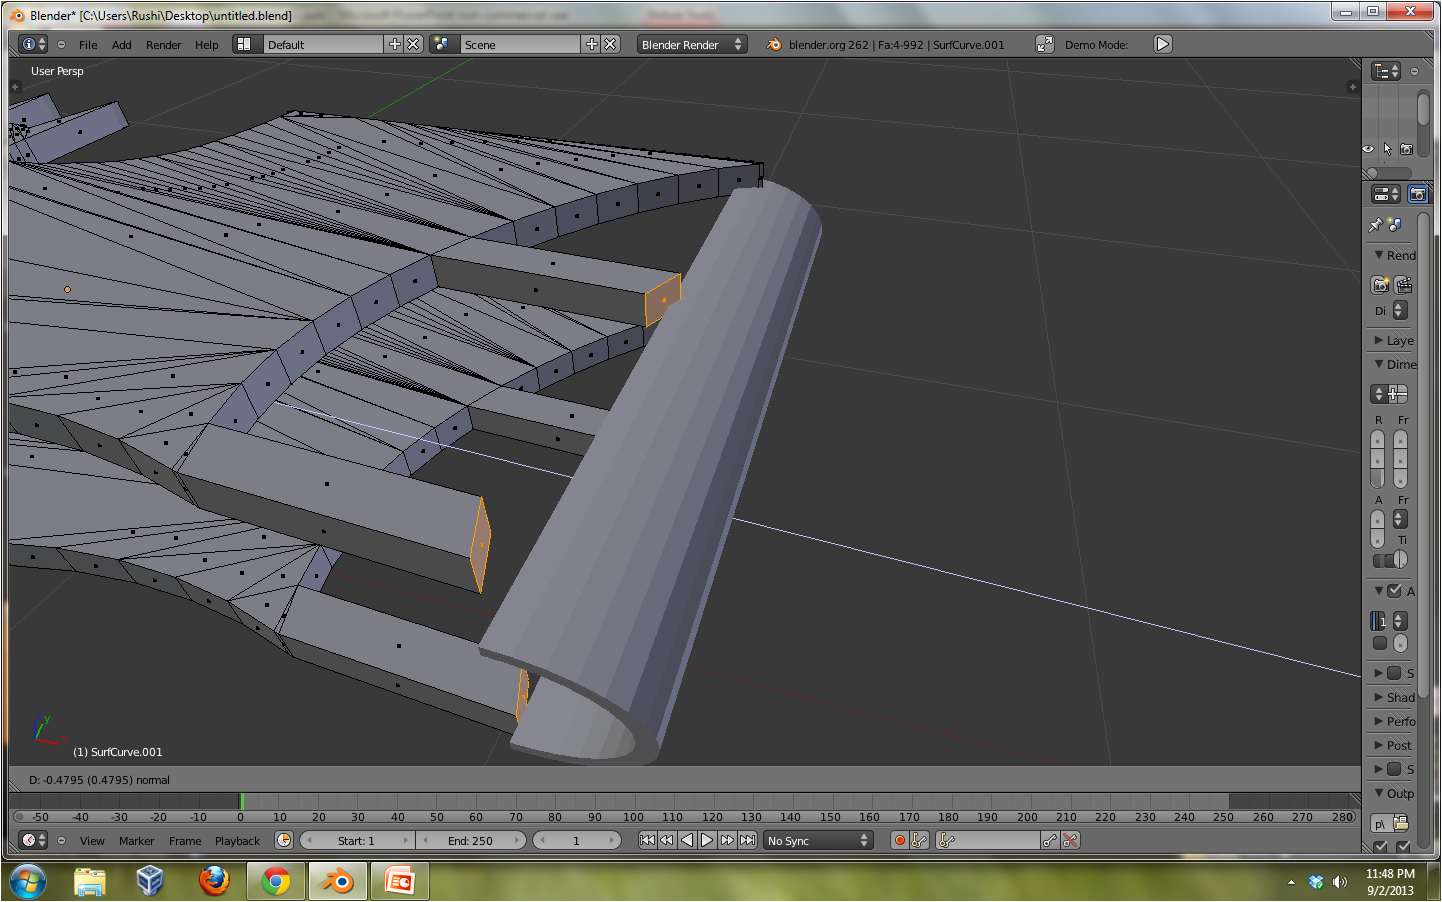Render animation with the clapperboard button
The width and height of the screenshot is (1442, 902).
[1404, 285]
